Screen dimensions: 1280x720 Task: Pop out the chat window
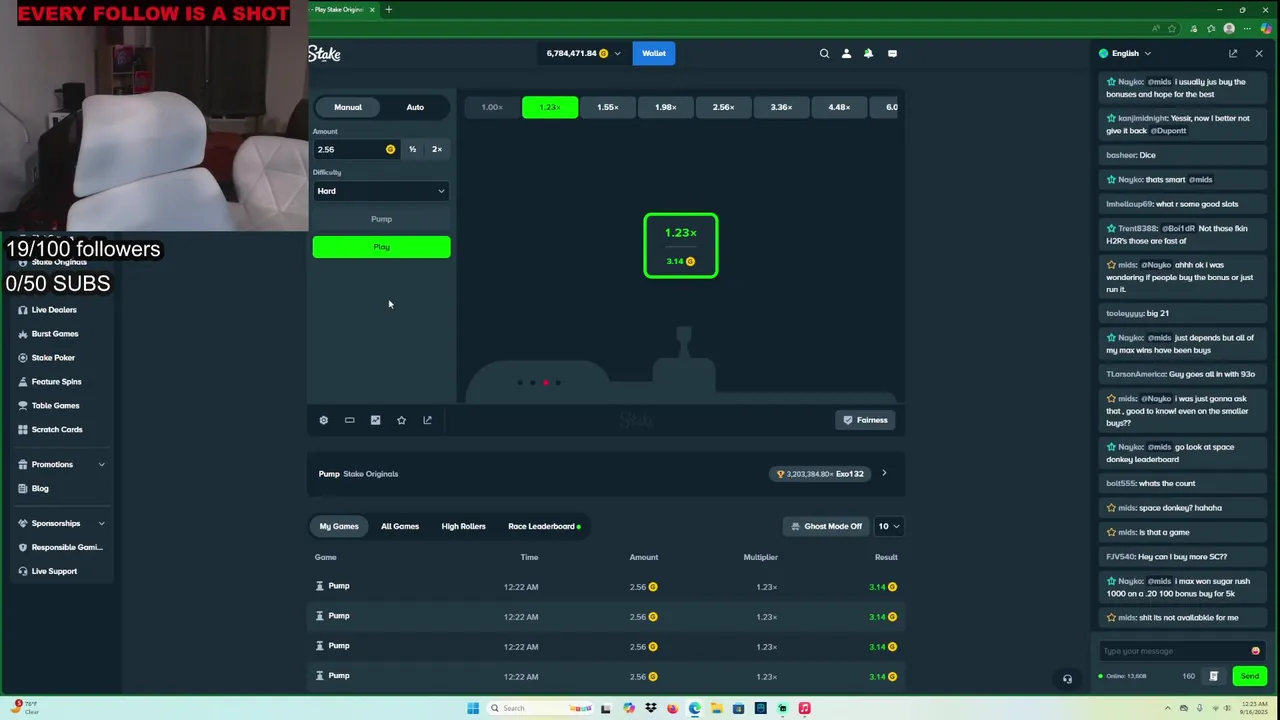pos(1233,53)
